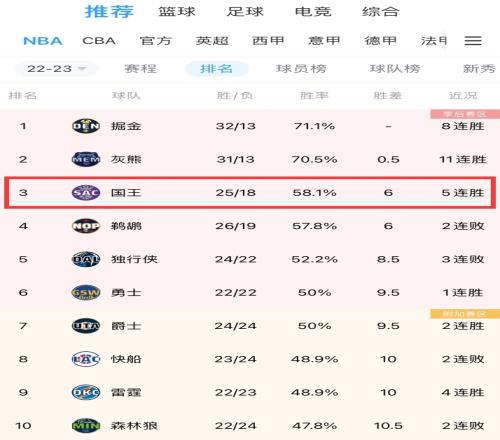
Task: Open team 国王 from the standings
Action: click(126, 193)
